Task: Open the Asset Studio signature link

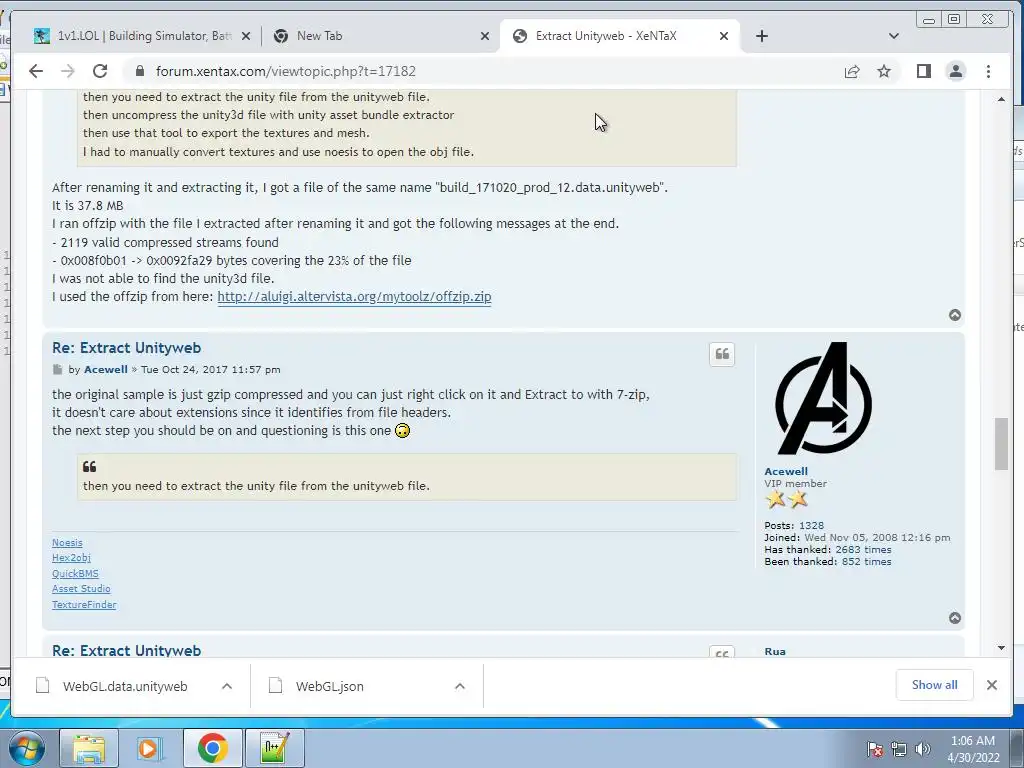Action: click(x=81, y=588)
